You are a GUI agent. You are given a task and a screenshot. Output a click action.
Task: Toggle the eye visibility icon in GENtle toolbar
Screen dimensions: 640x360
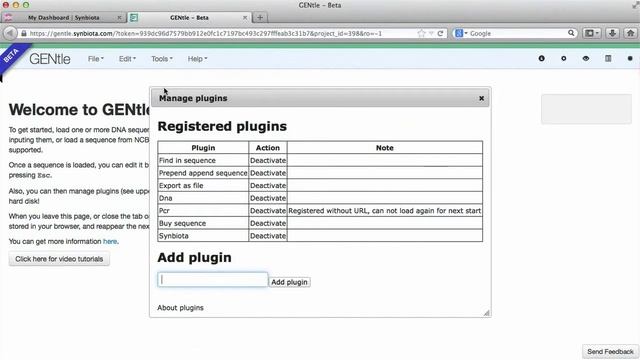coord(586,59)
